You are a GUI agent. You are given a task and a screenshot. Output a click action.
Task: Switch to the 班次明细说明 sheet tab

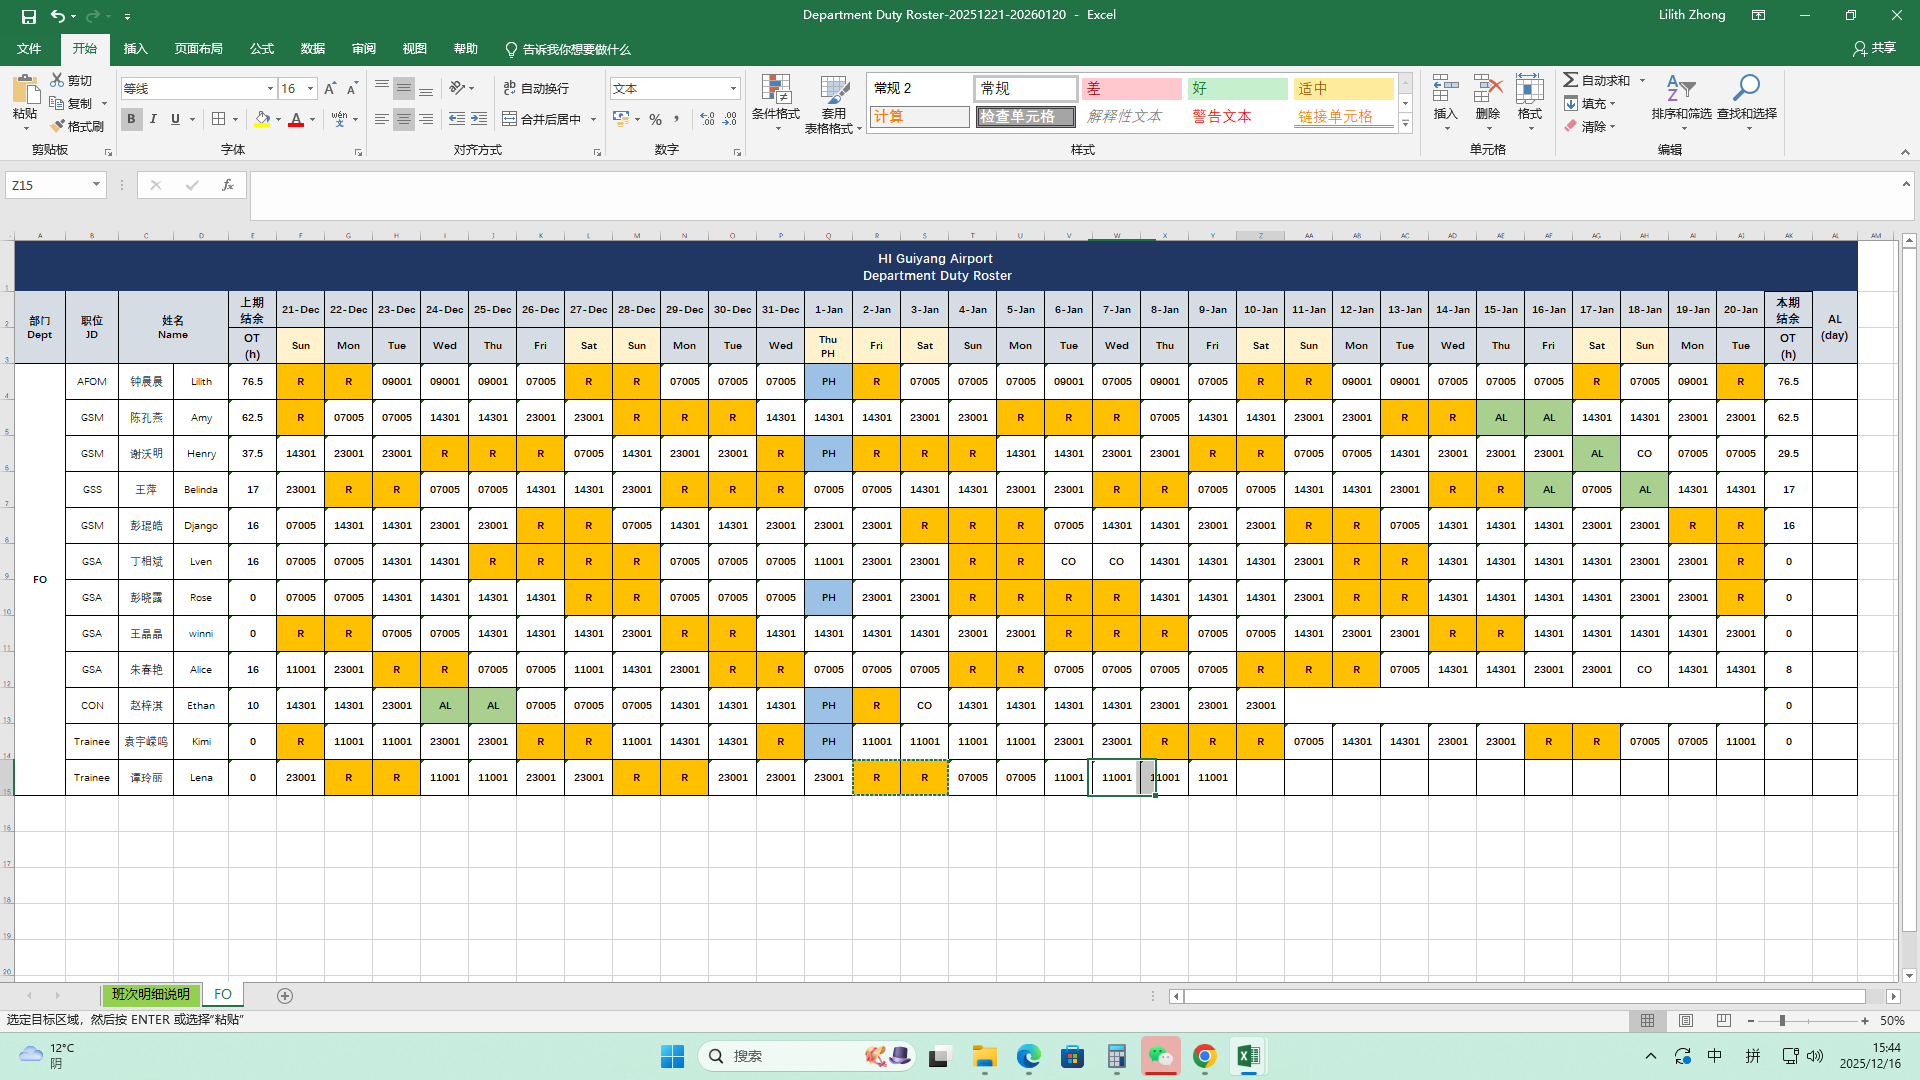point(150,995)
